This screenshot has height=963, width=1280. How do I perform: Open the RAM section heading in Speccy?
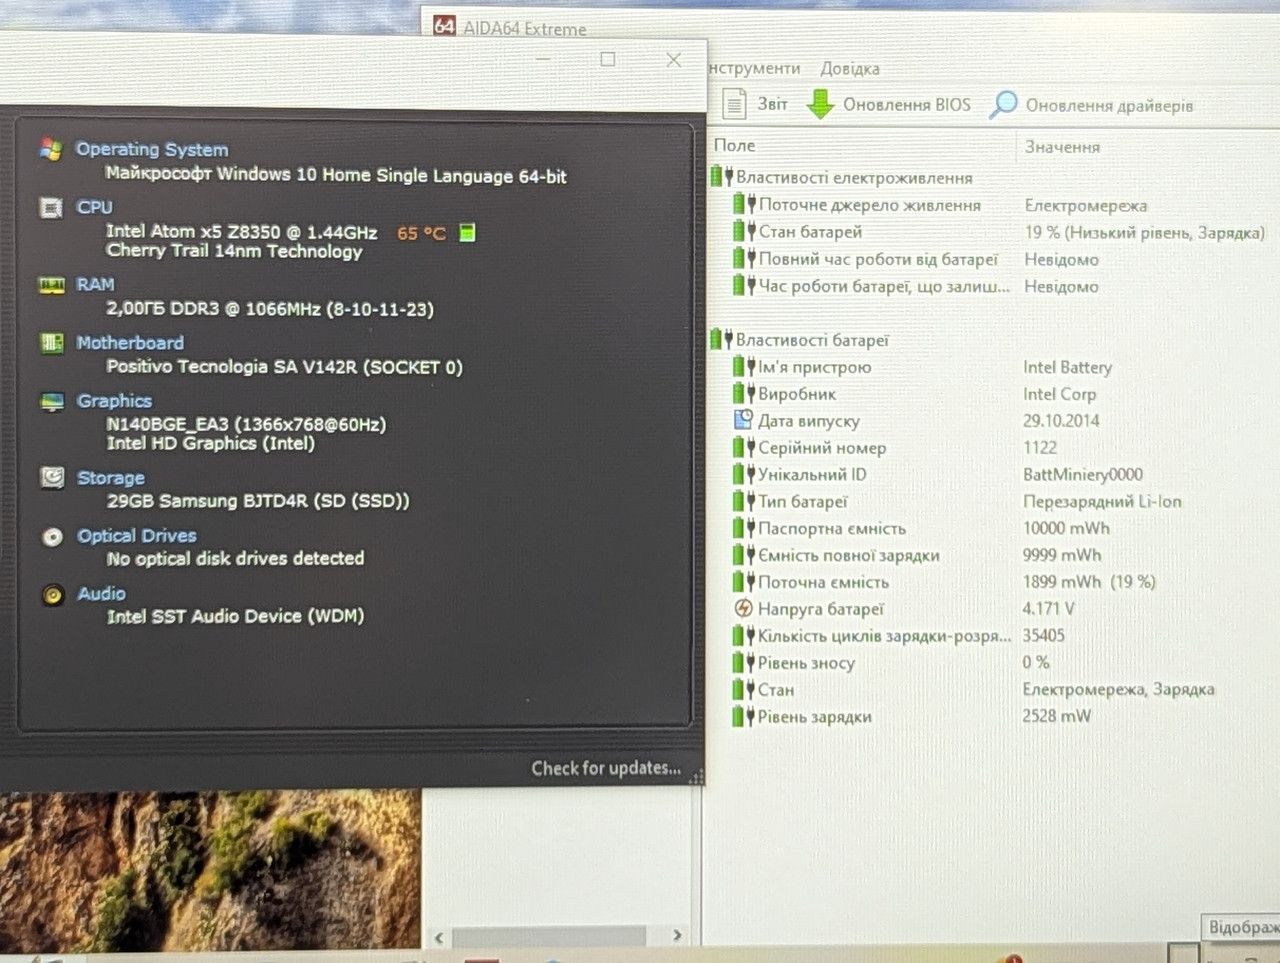click(x=96, y=284)
